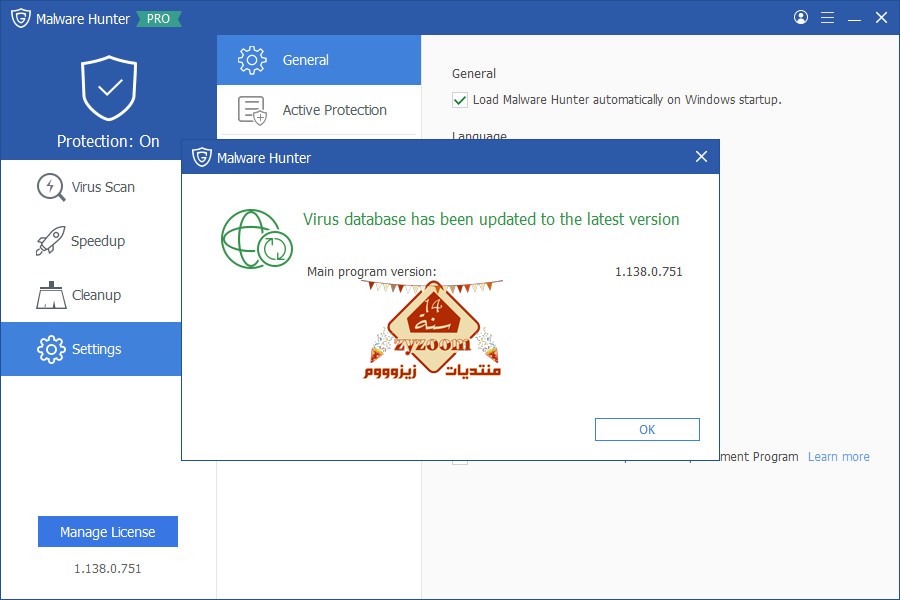Click the Active Protection list-shield icon
Screen dimensions: 900x600
point(253,110)
